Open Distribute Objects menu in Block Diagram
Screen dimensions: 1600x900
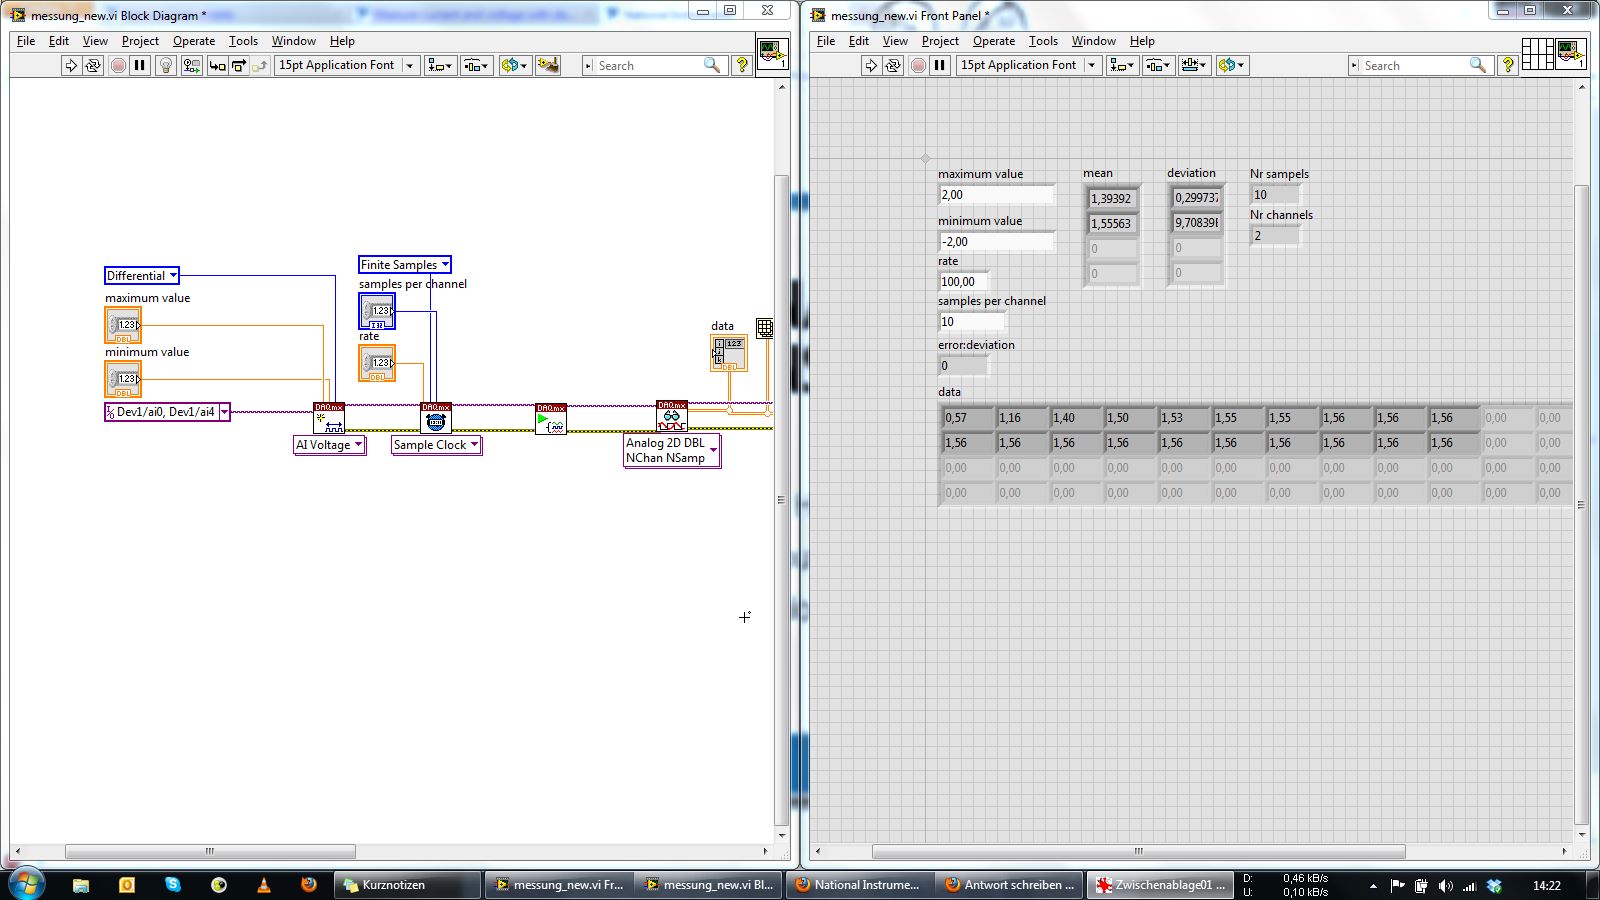(476, 65)
